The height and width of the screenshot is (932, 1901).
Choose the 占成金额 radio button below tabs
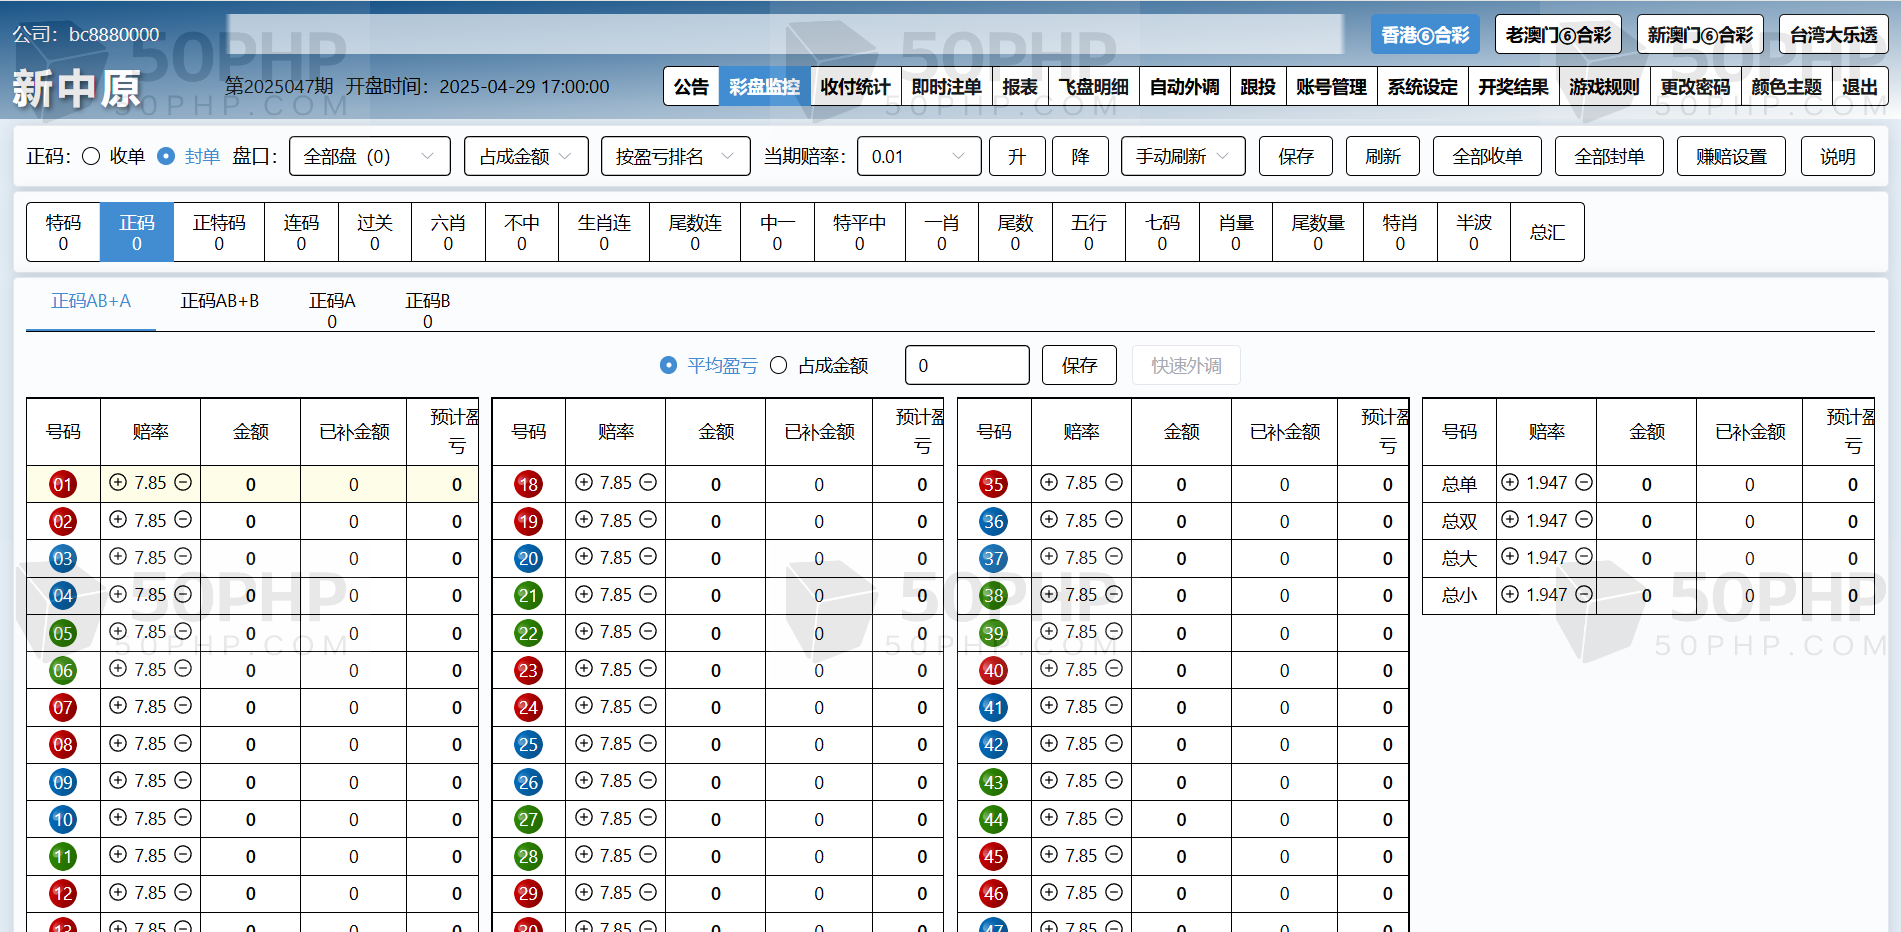click(x=779, y=365)
